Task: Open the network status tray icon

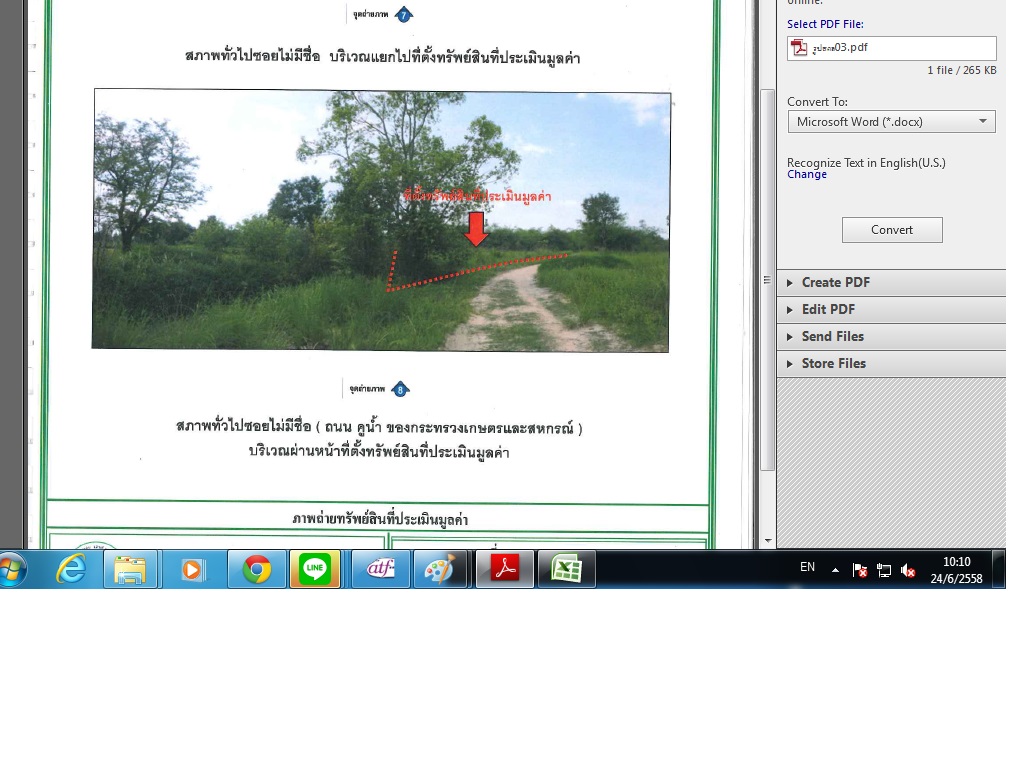Action: click(884, 570)
